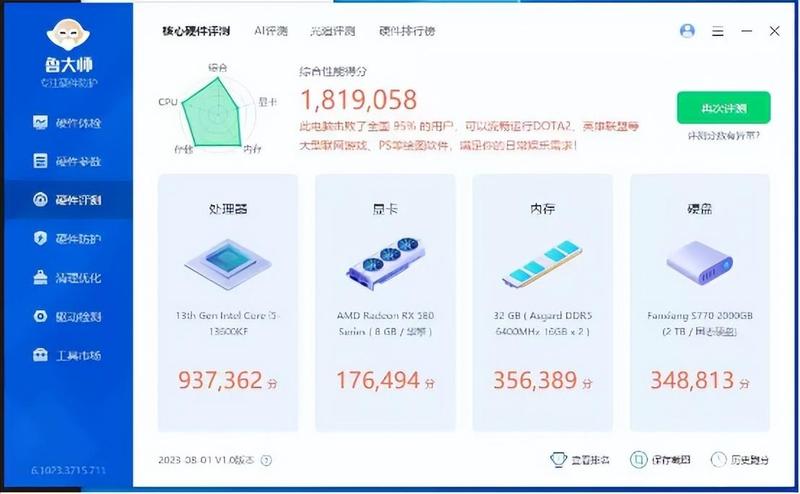The height and width of the screenshot is (494, 800).
Task: Click the 2023-08-01 V1.0版本 text
Action: [206, 460]
